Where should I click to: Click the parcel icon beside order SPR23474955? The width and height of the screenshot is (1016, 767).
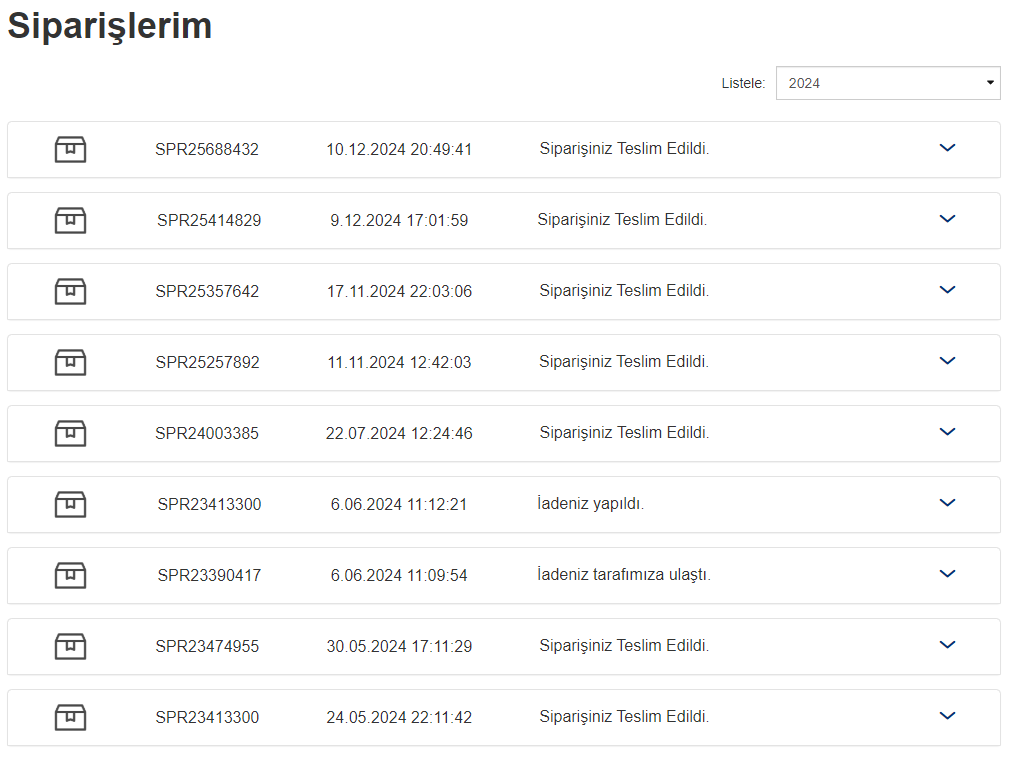70,646
